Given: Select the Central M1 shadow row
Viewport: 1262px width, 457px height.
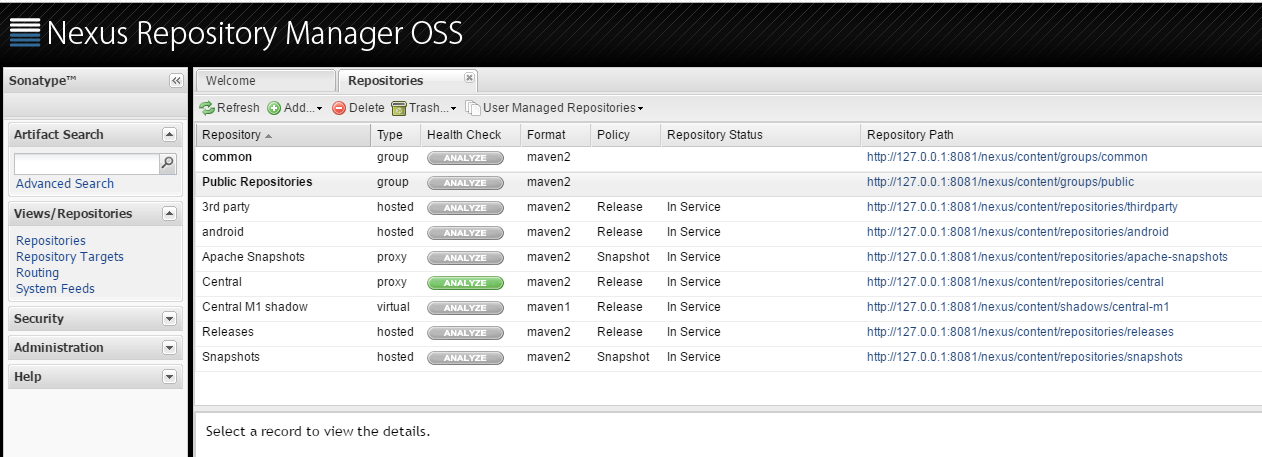Looking at the screenshot, I should point(729,308).
